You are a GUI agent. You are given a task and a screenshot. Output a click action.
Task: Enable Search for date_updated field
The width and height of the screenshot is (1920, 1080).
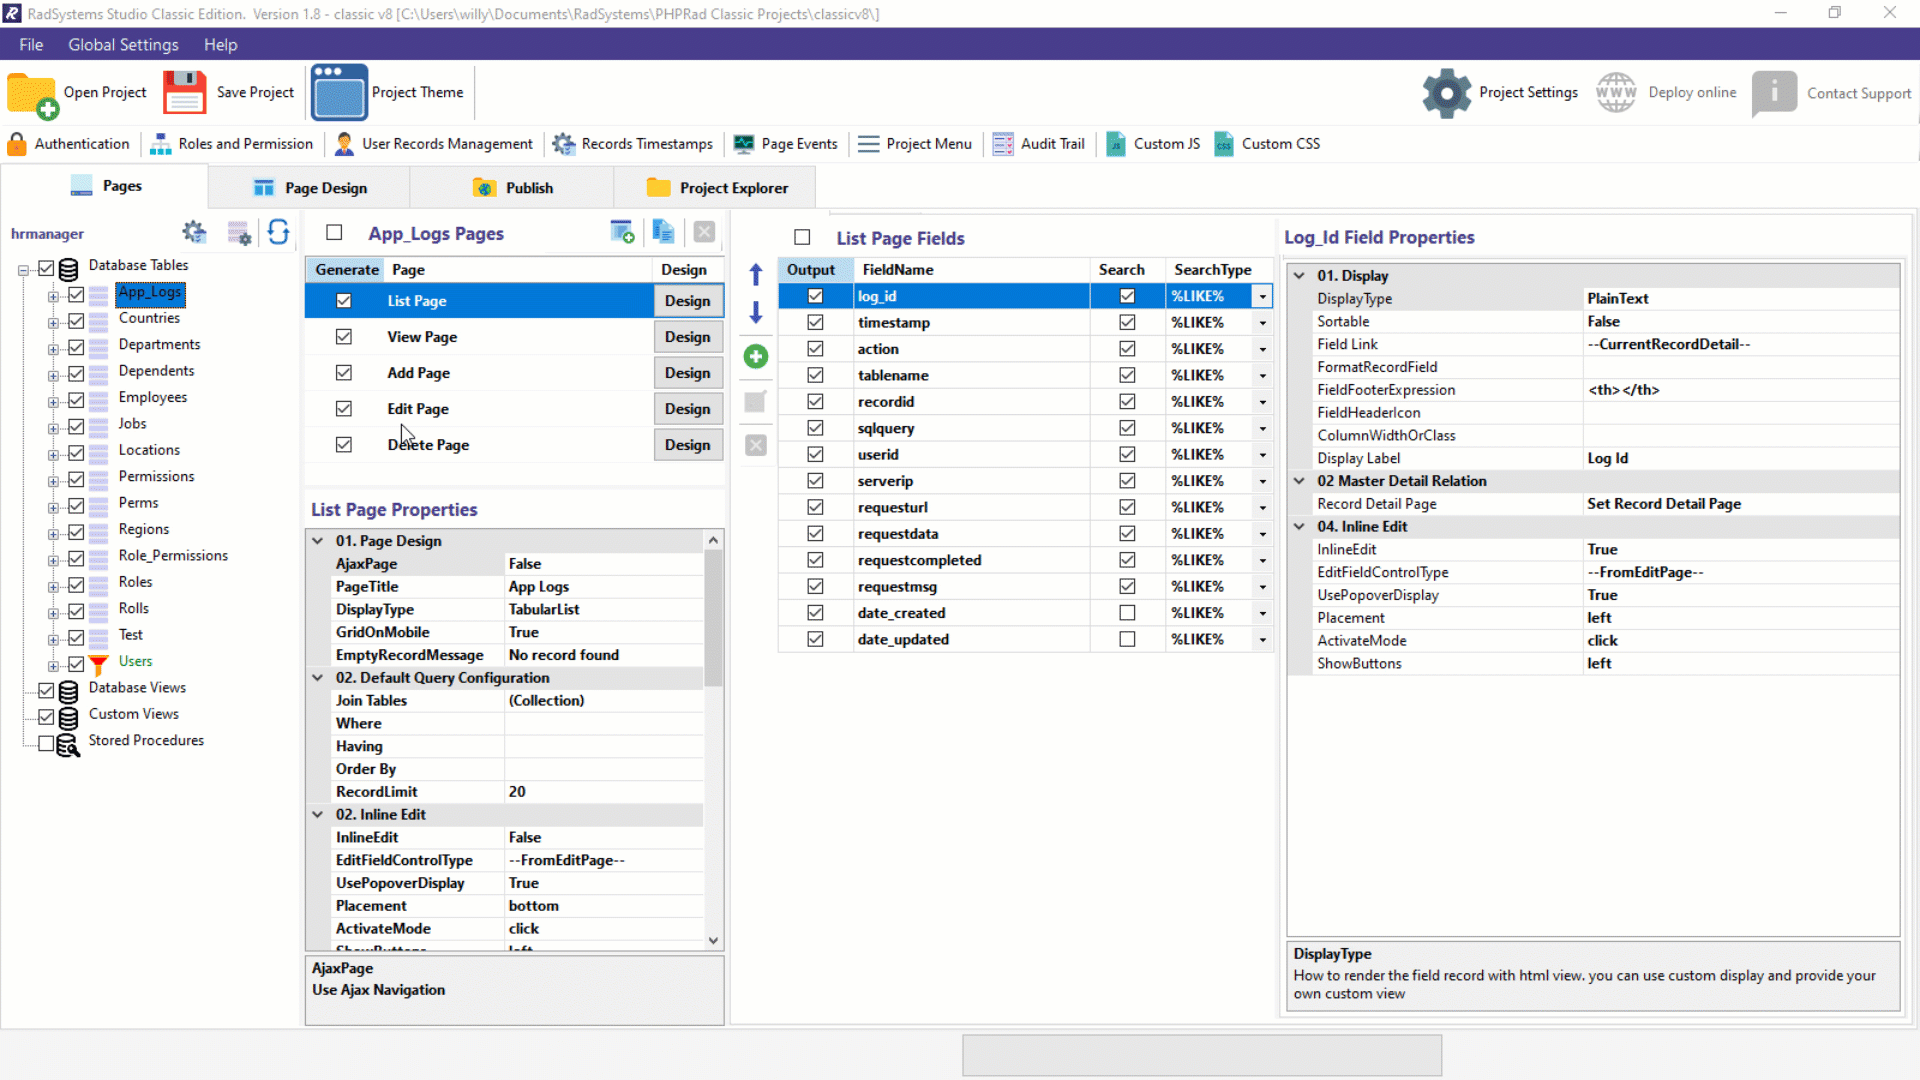(x=1127, y=640)
